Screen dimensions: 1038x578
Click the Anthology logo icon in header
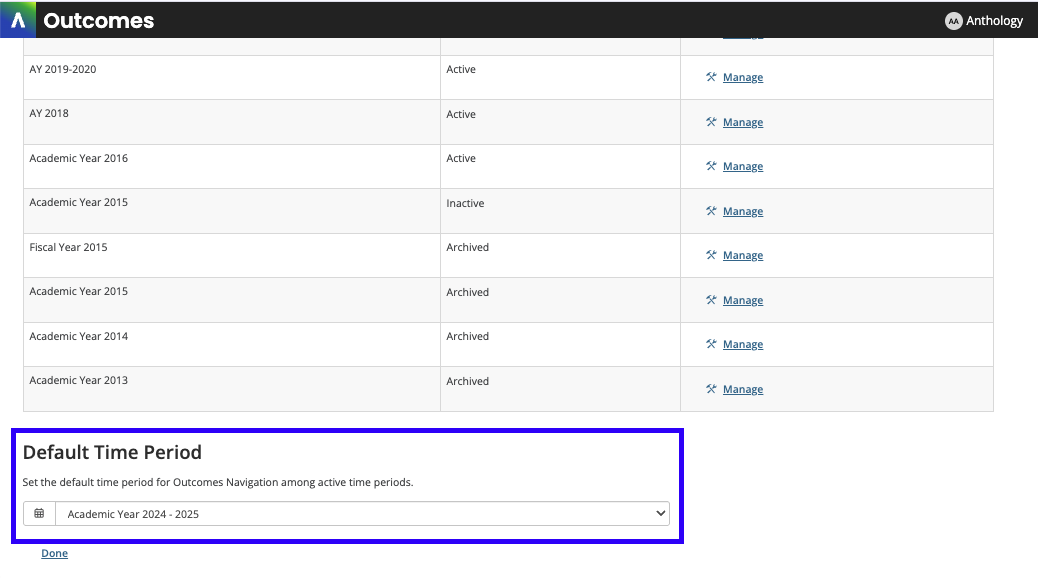[x=18, y=20]
